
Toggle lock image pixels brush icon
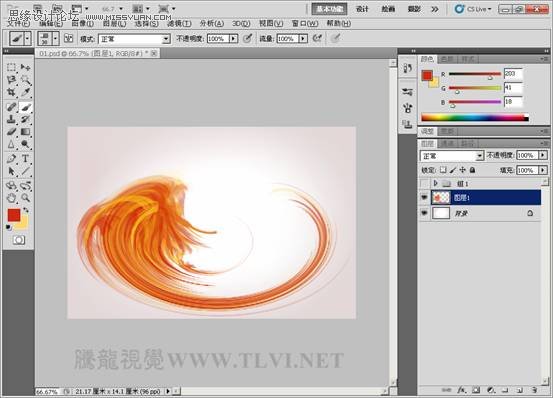(x=453, y=170)
